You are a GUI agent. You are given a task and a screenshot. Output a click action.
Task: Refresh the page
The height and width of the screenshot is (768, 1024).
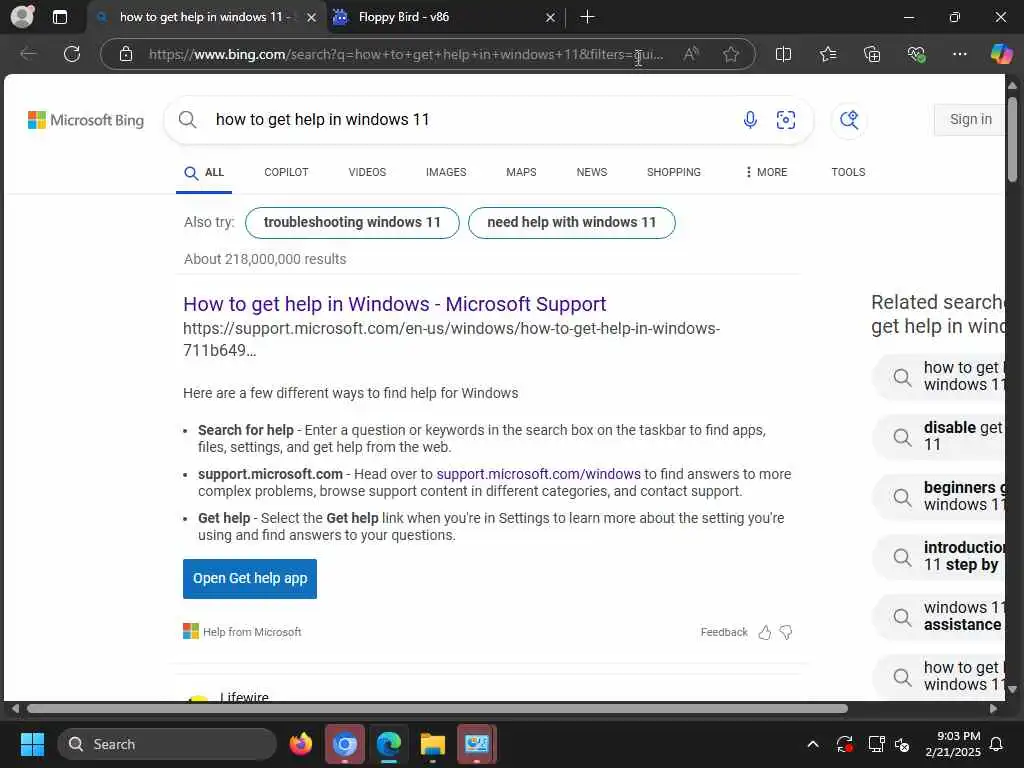click(x=72, y=54)
